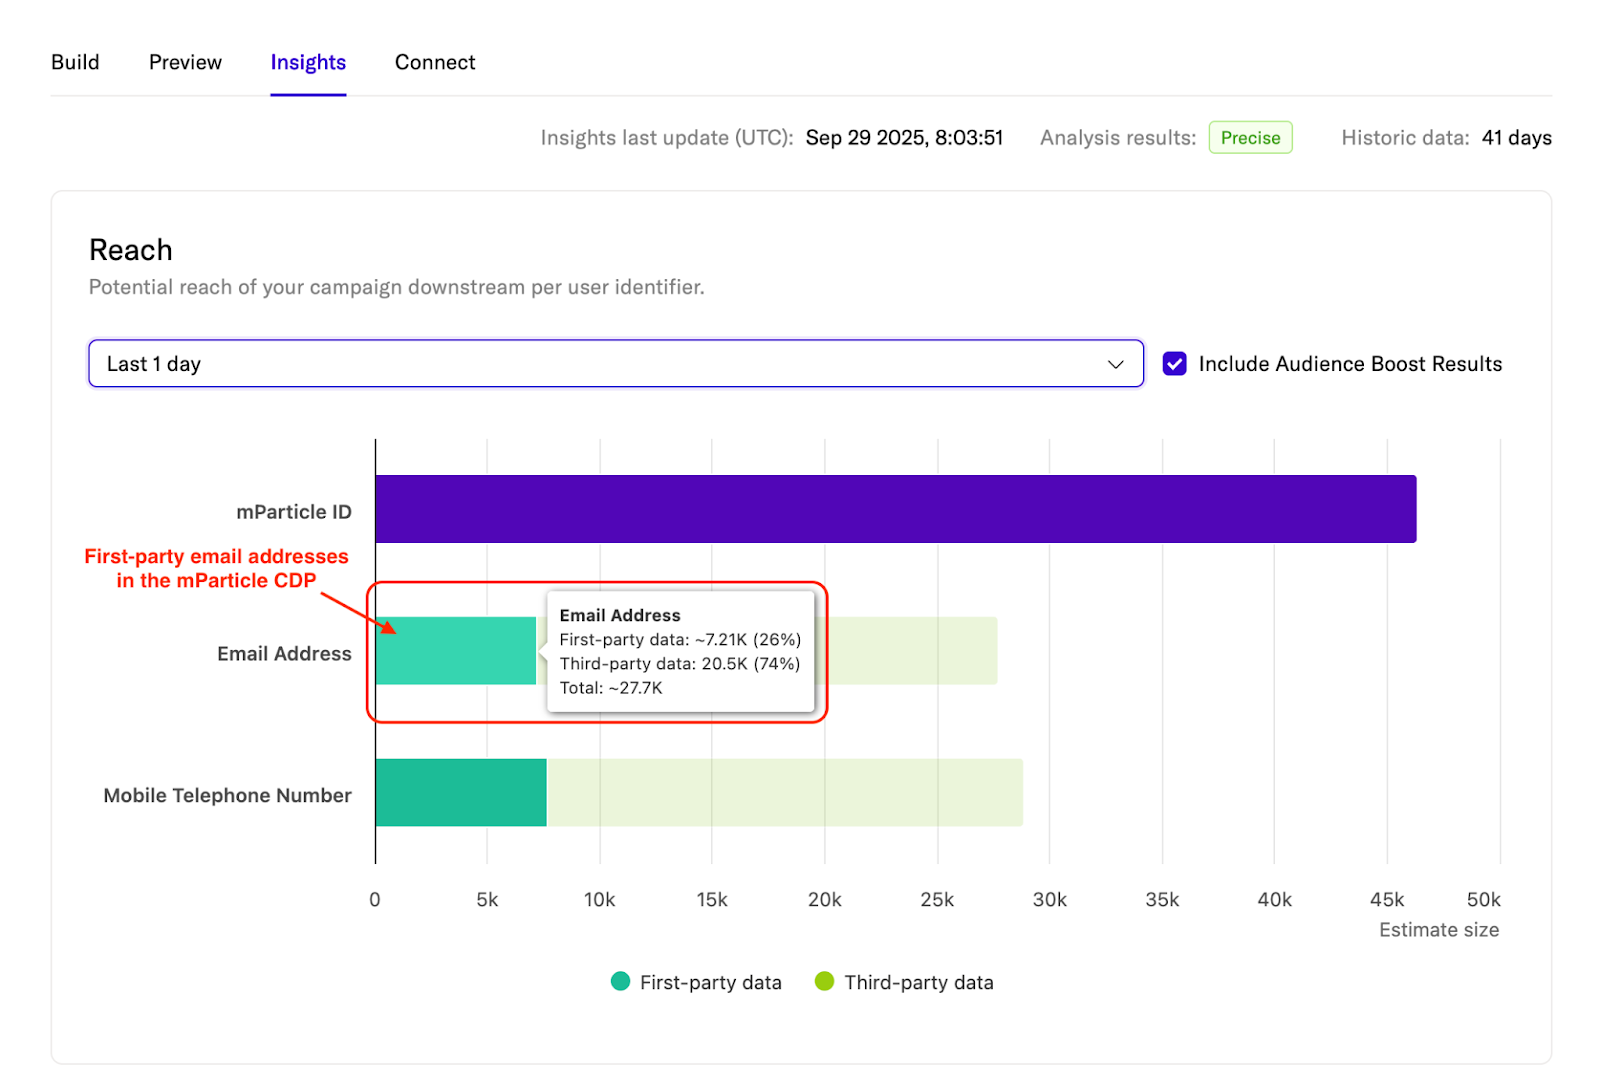Toggle First-party data legend dot
This screenshot has width=1600, height=1086.
coord(620,982)
